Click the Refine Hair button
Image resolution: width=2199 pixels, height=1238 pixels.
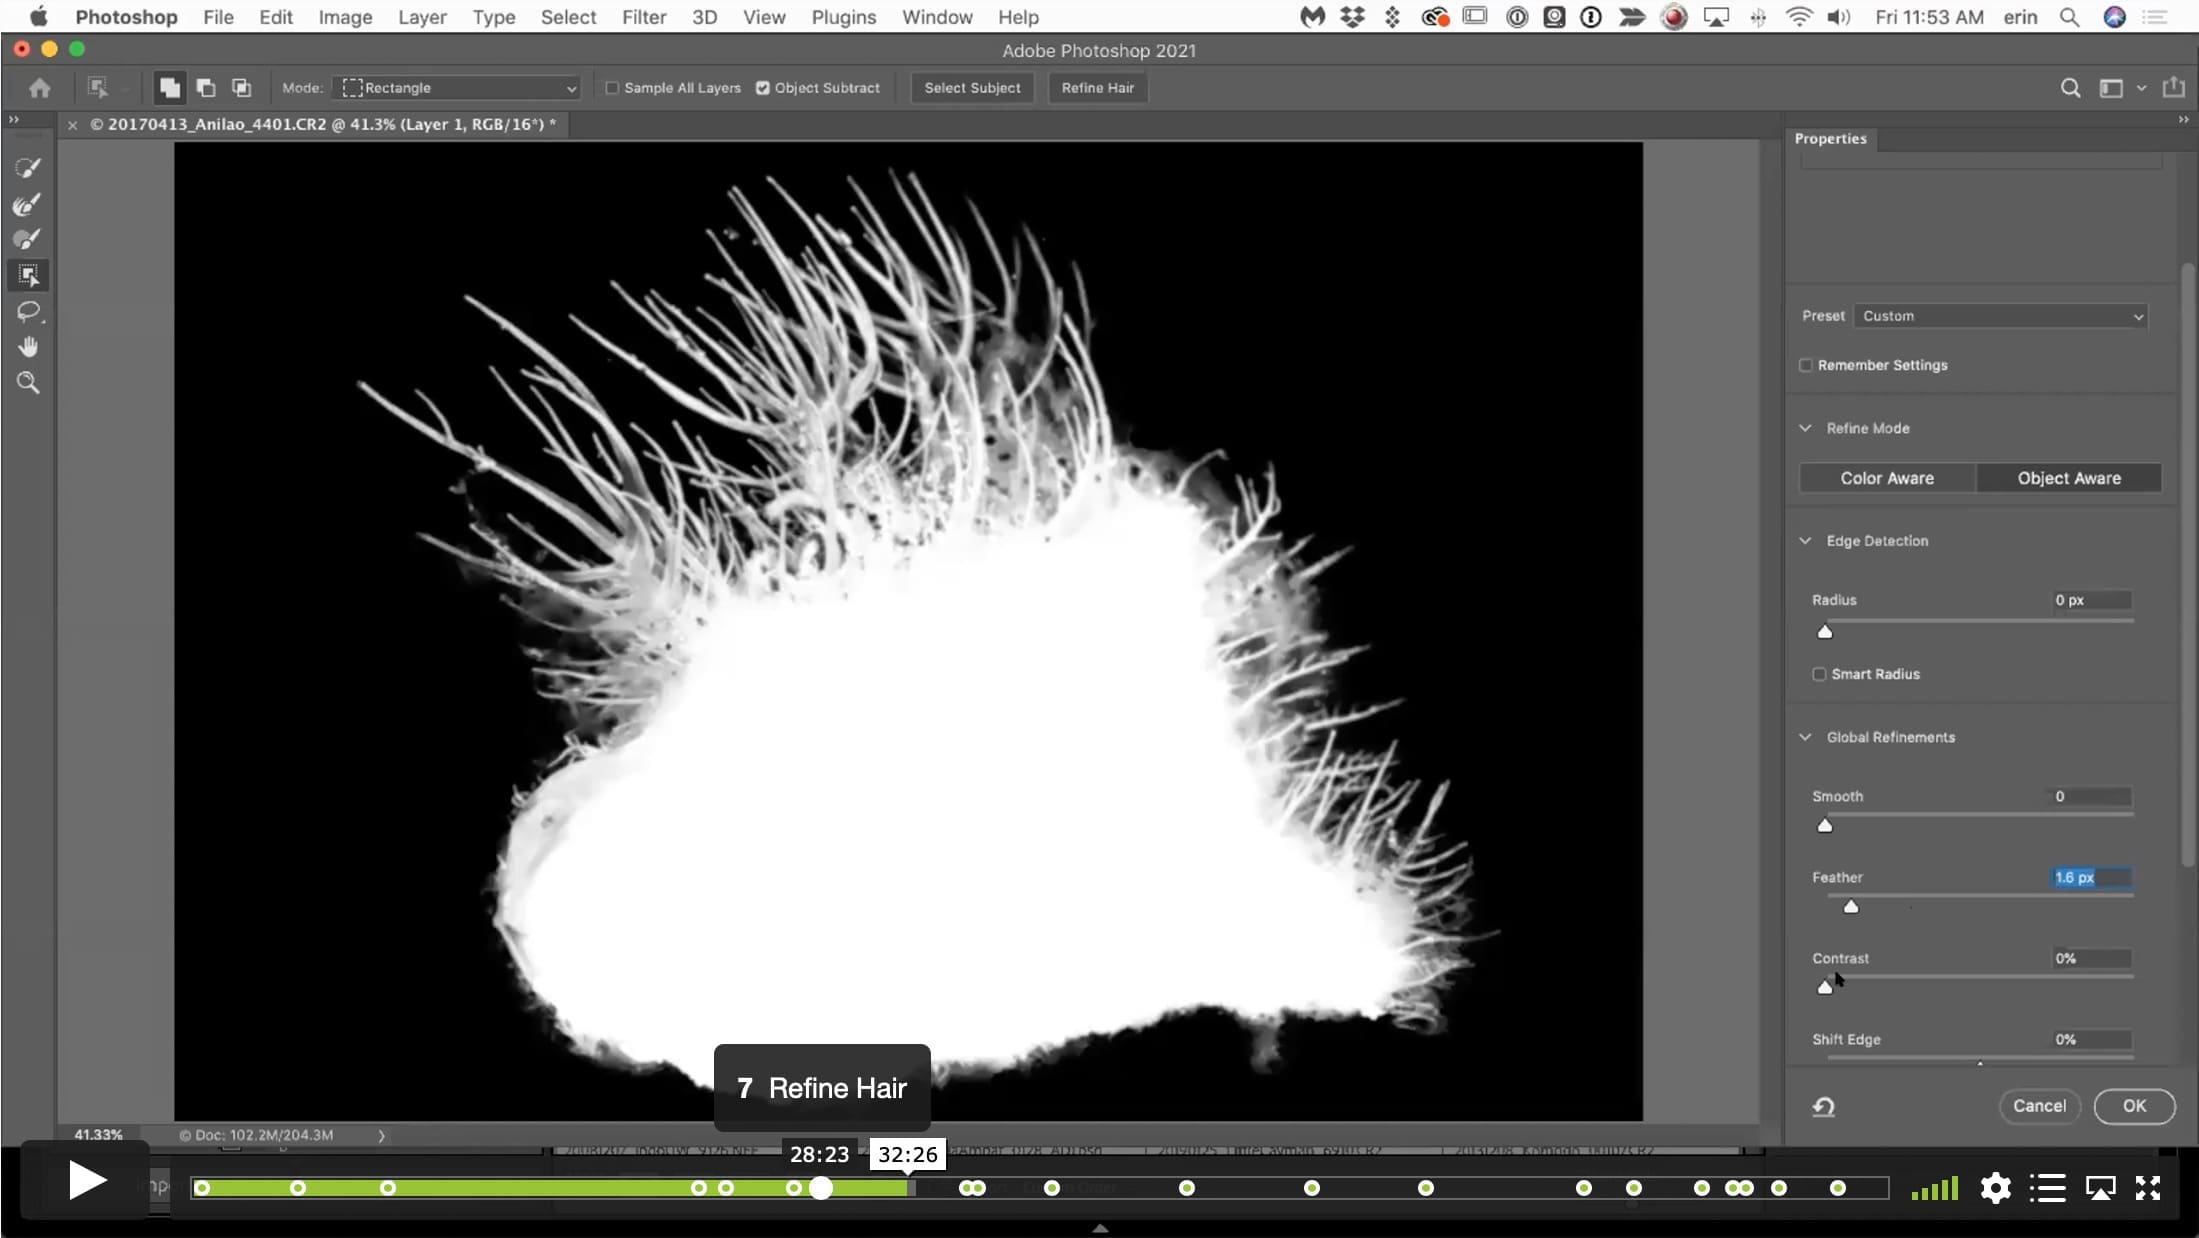pos(1098,88)
